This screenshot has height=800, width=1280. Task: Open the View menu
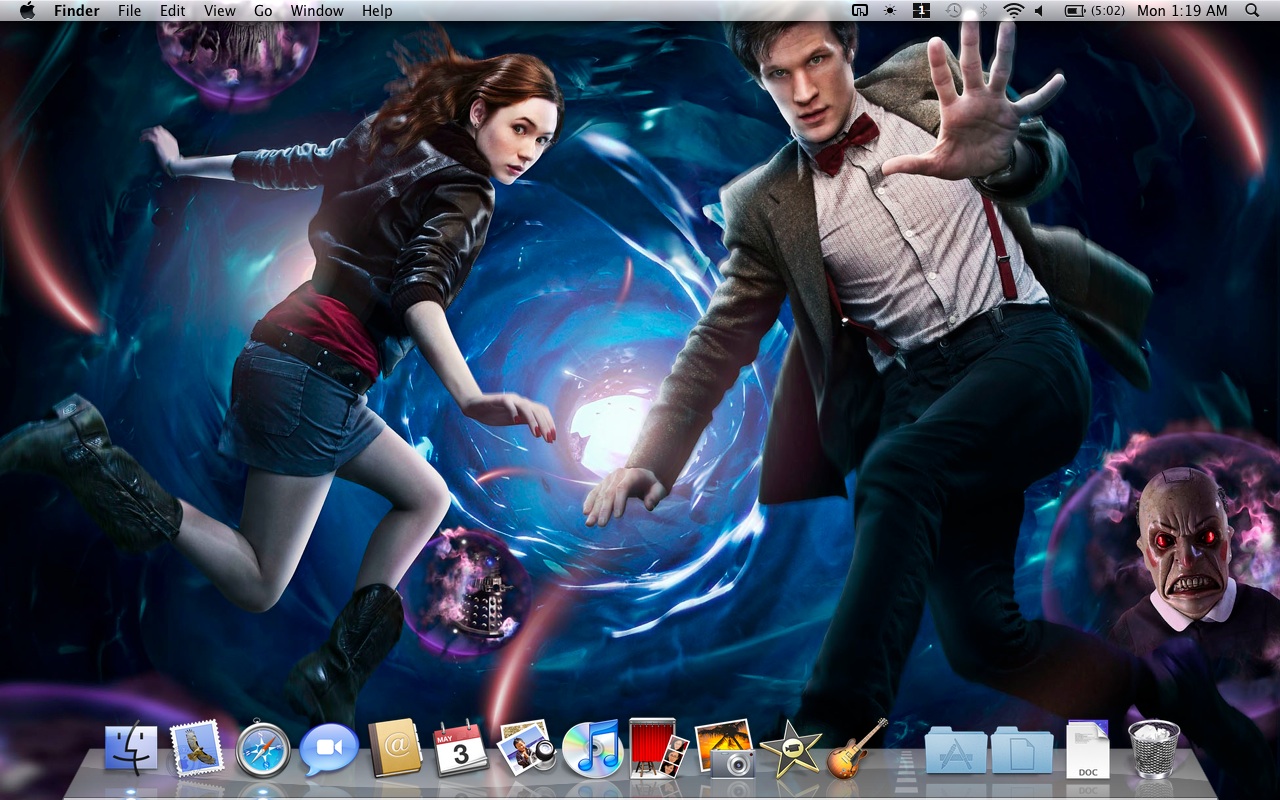coord(220,10)
